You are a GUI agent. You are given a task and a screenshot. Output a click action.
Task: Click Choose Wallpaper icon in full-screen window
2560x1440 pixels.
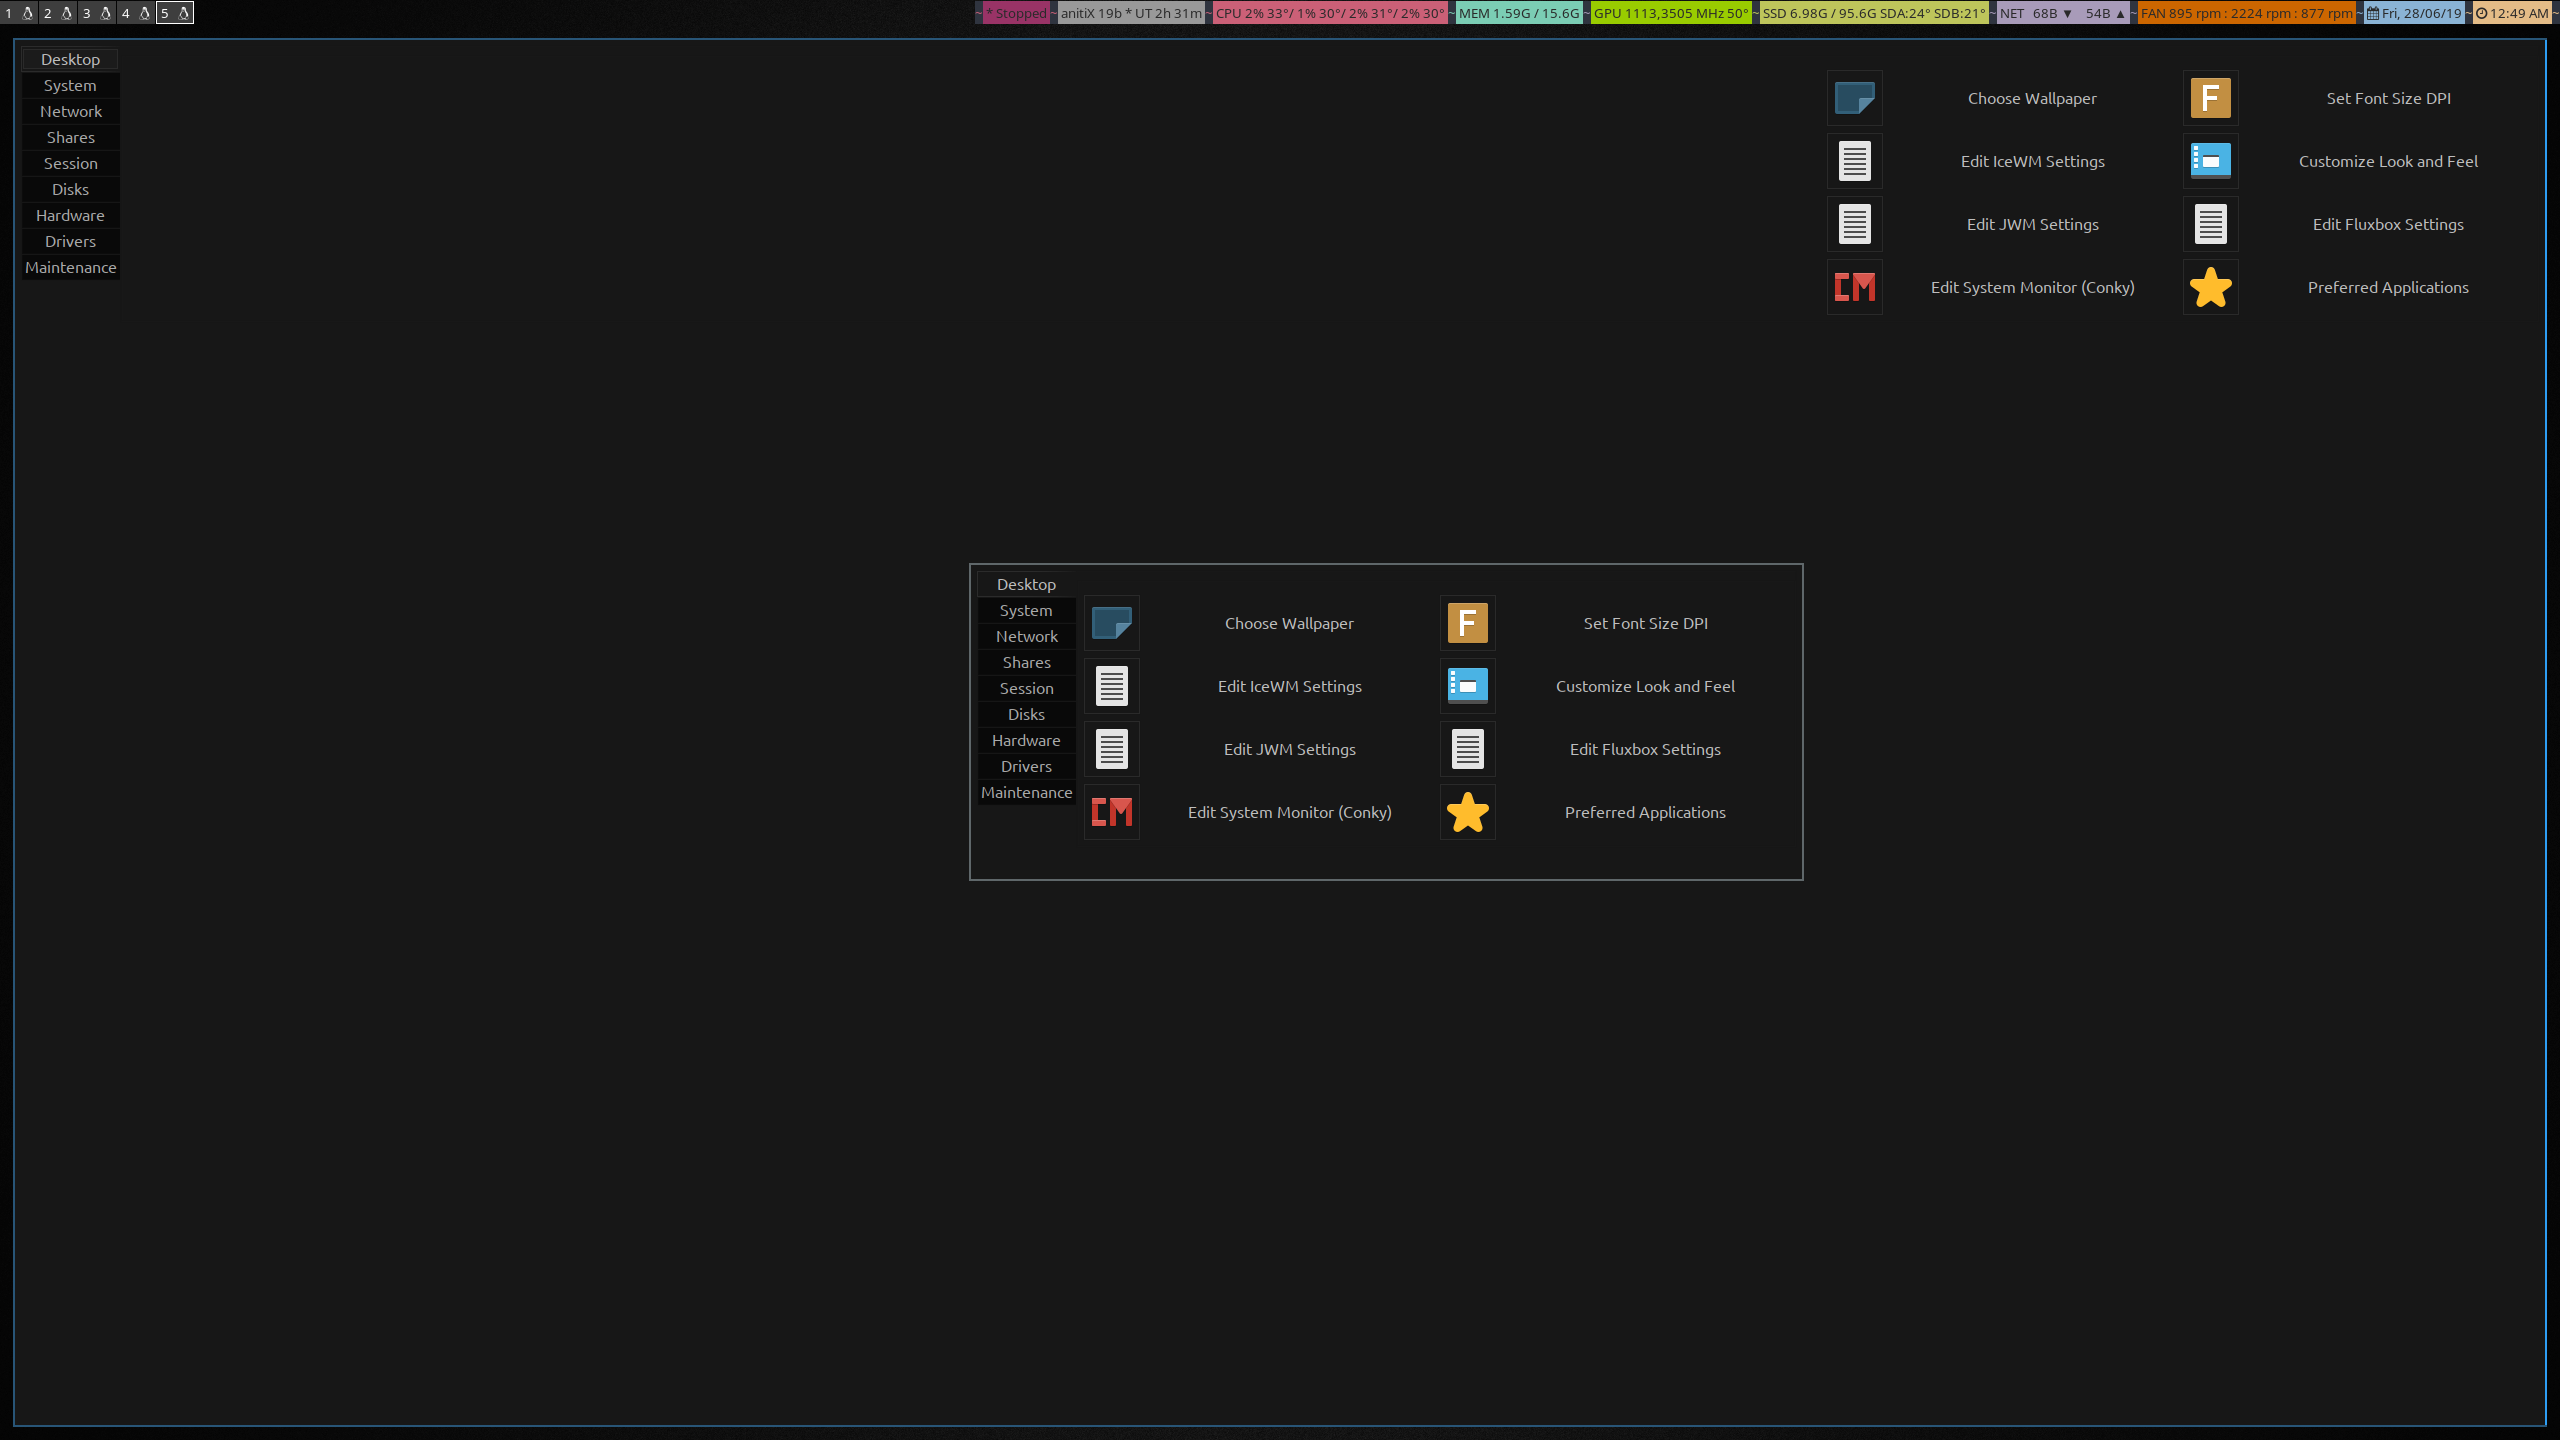pos(1854,98)
